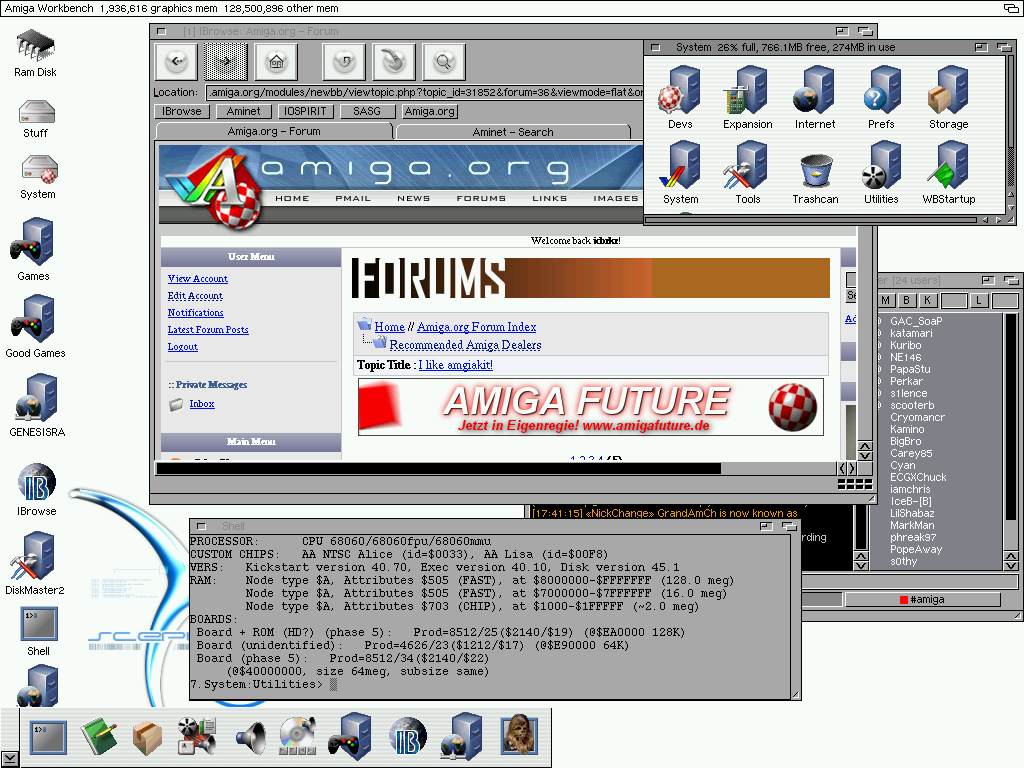Click the CD disc dock icon
This screenshot has height=768, width=1024.
(x=298, y=736)
